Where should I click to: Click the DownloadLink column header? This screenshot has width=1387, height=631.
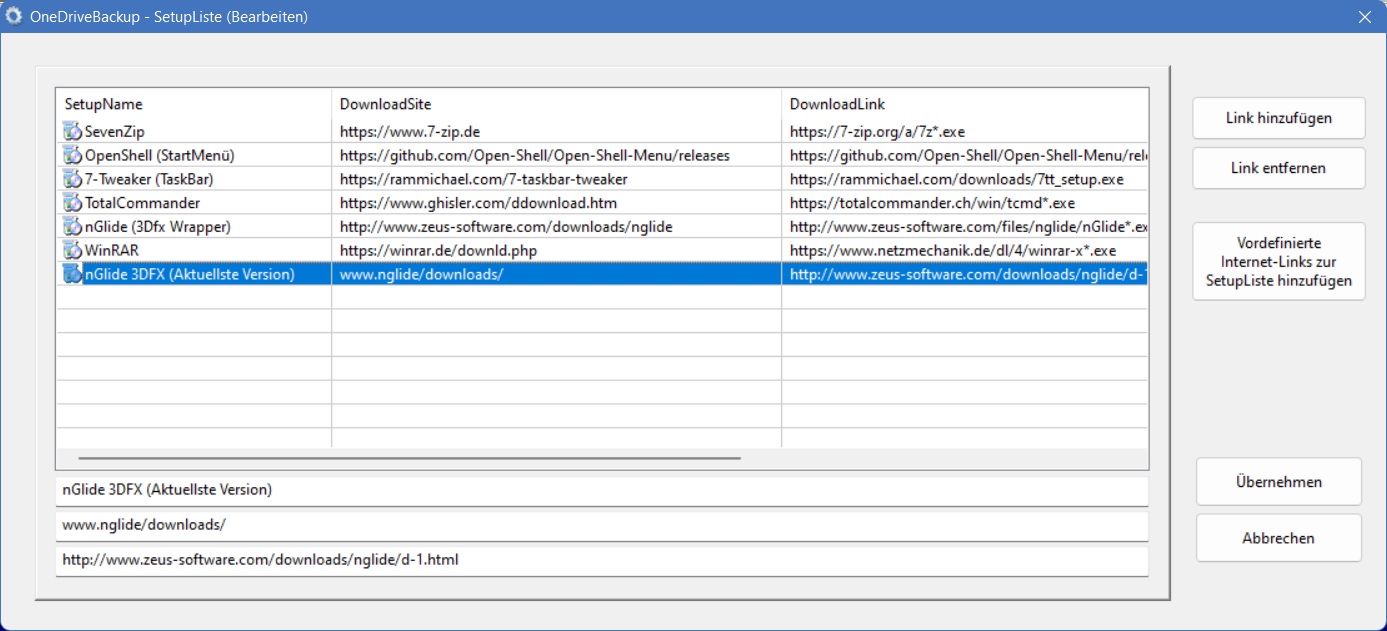[x=965, y=104]
